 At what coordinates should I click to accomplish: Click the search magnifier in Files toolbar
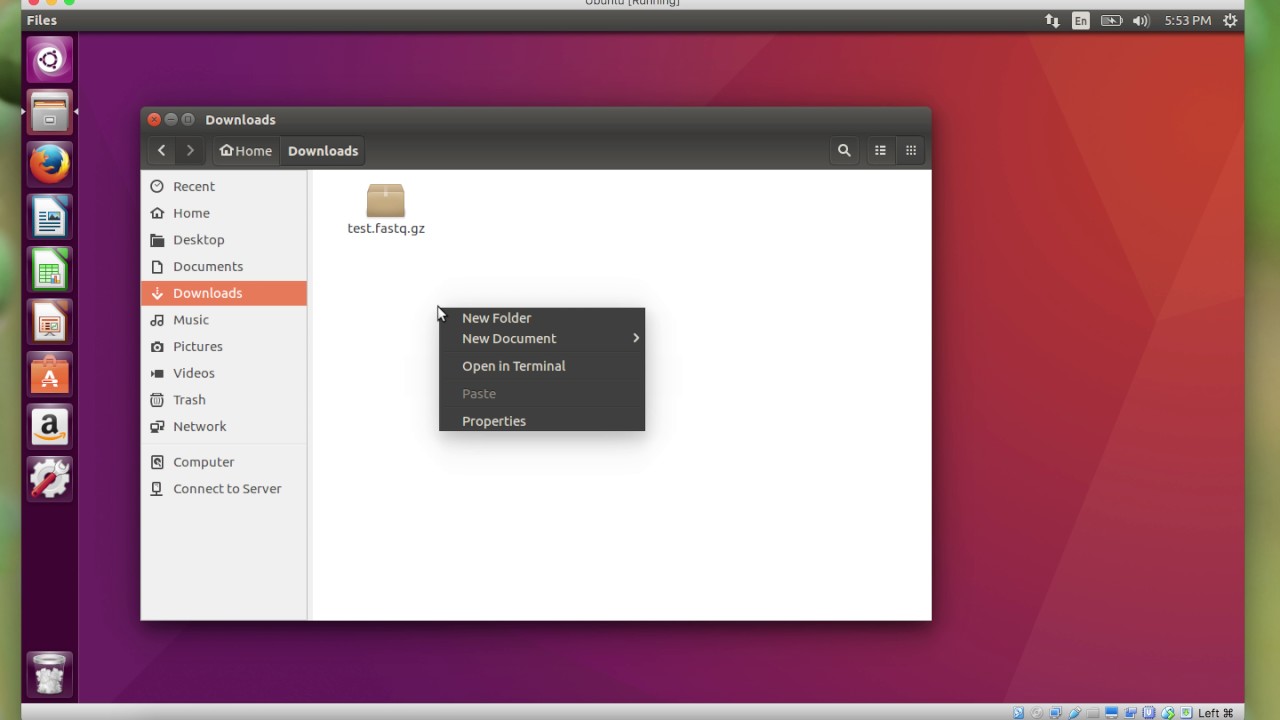(844, 151)
